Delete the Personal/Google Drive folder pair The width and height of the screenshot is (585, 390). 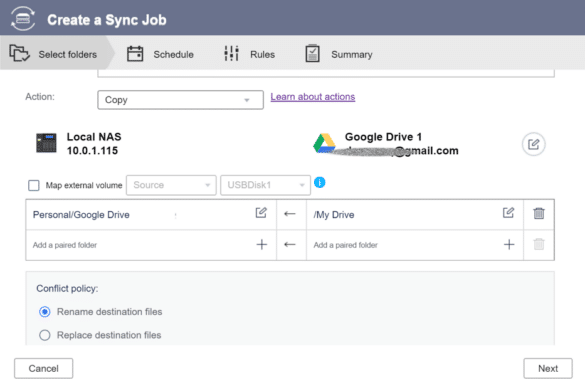539,213
